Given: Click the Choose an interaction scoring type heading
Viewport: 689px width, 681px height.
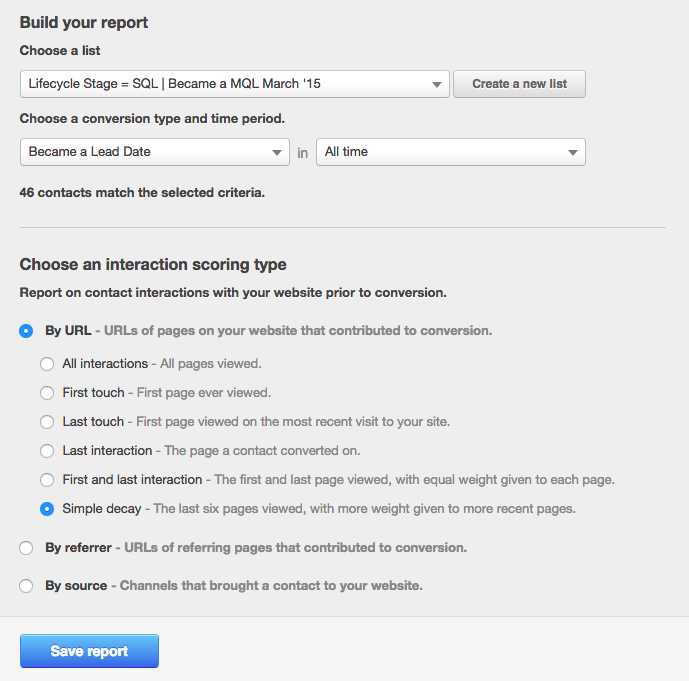Looking at the screenshot, I should (153, 265).
